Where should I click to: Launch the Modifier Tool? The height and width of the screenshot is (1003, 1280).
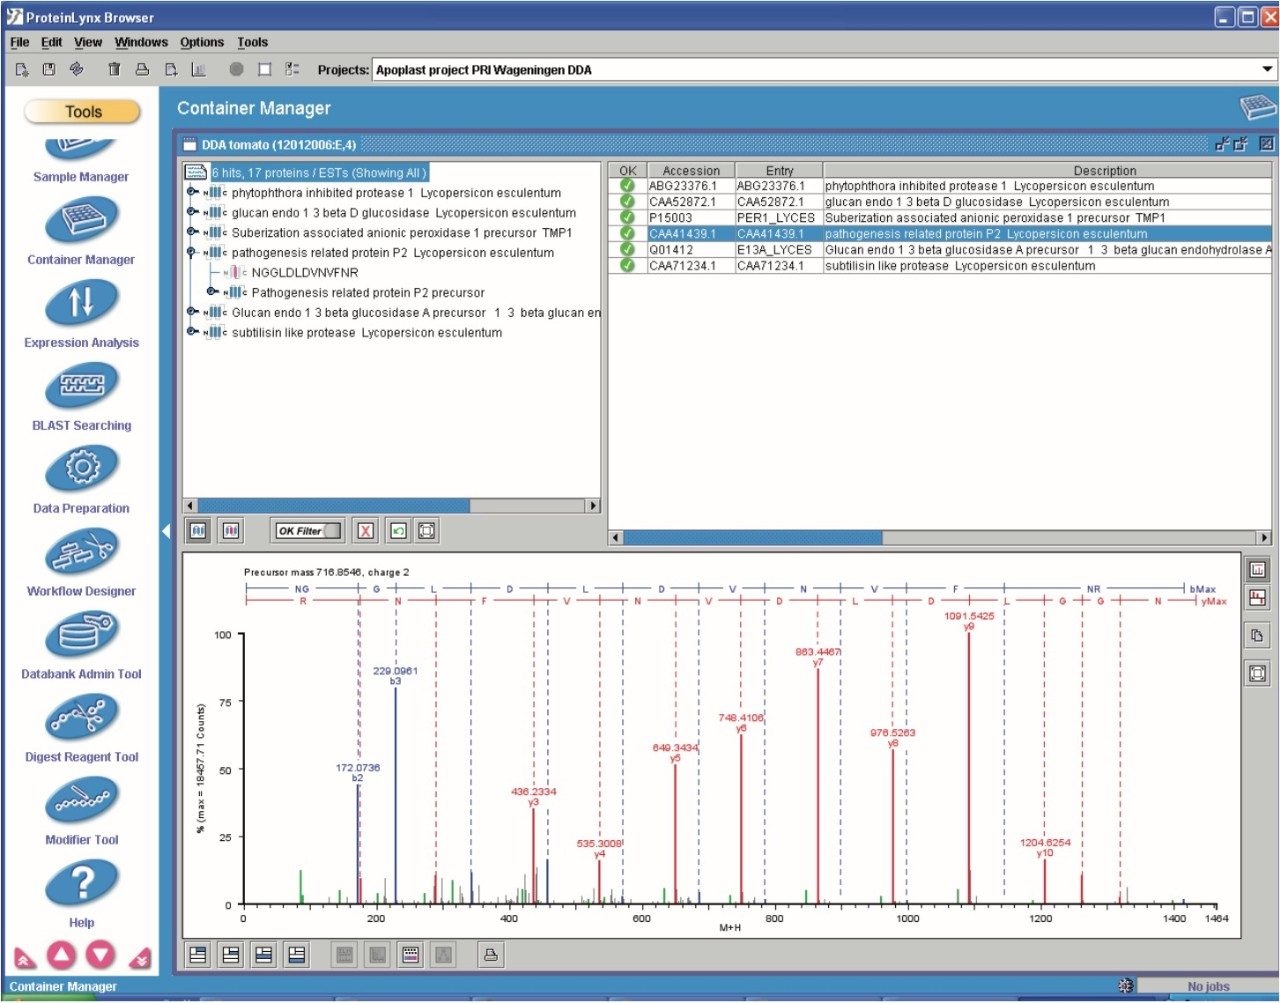tap(81, 801)
